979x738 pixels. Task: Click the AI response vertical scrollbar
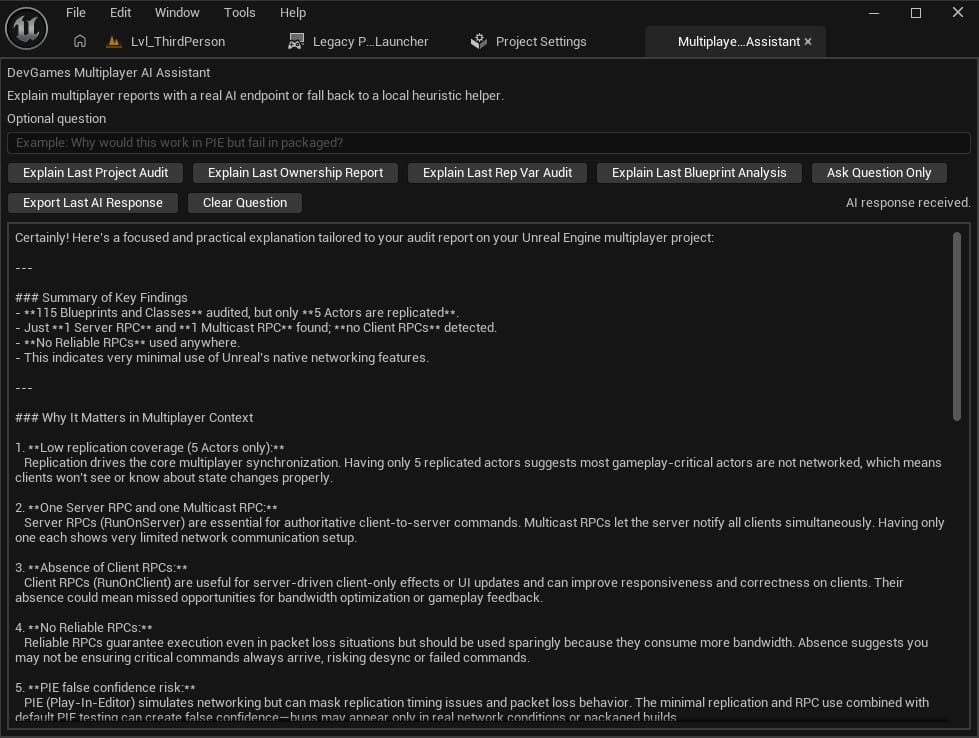click(x=957, y=327)
